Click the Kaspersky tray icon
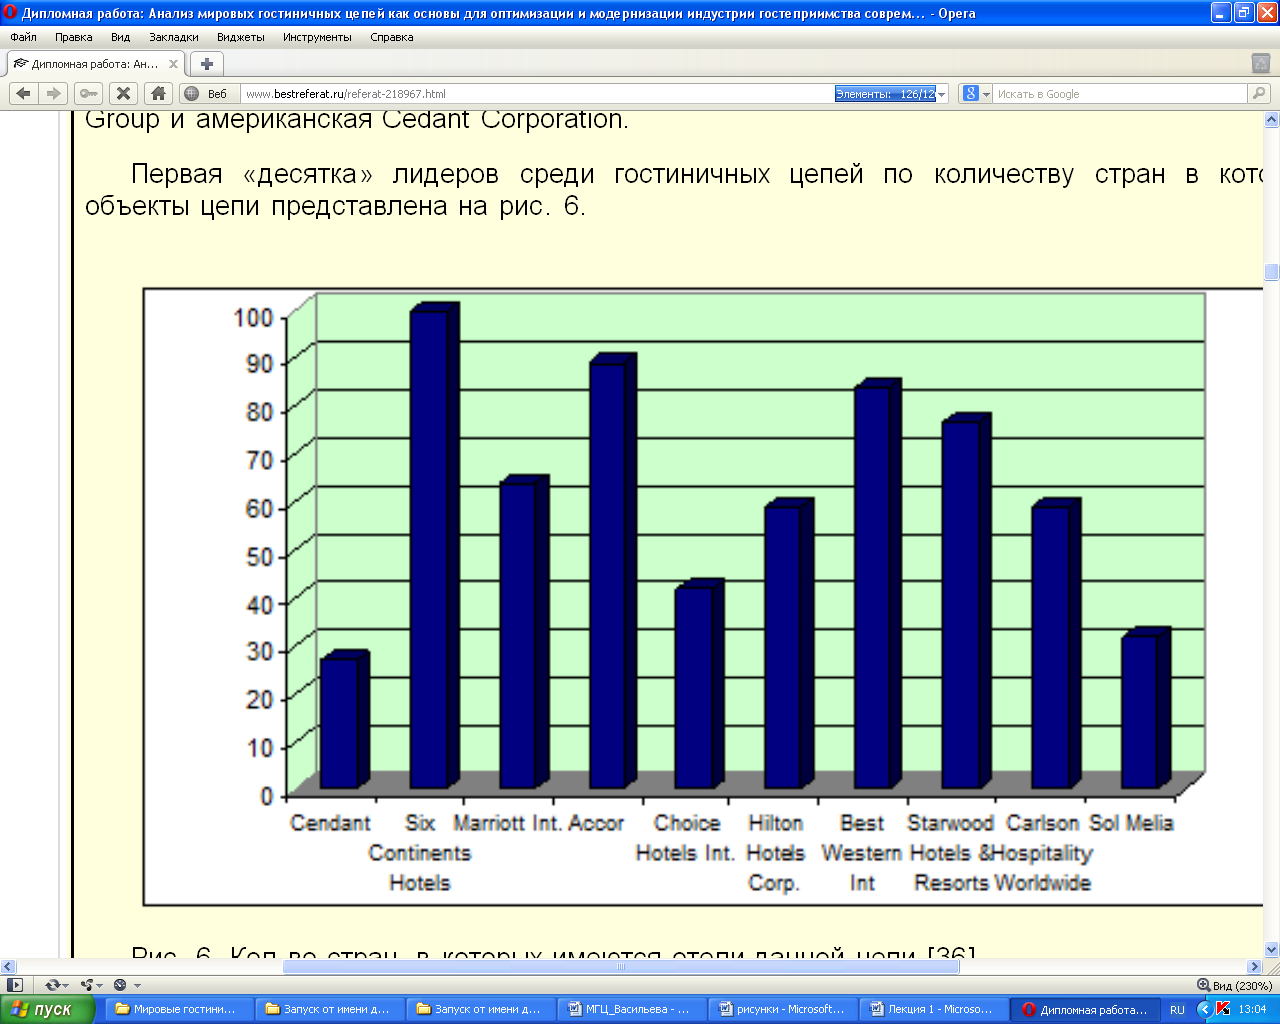1280x1024 pixels. [x=1223, y=1009]
